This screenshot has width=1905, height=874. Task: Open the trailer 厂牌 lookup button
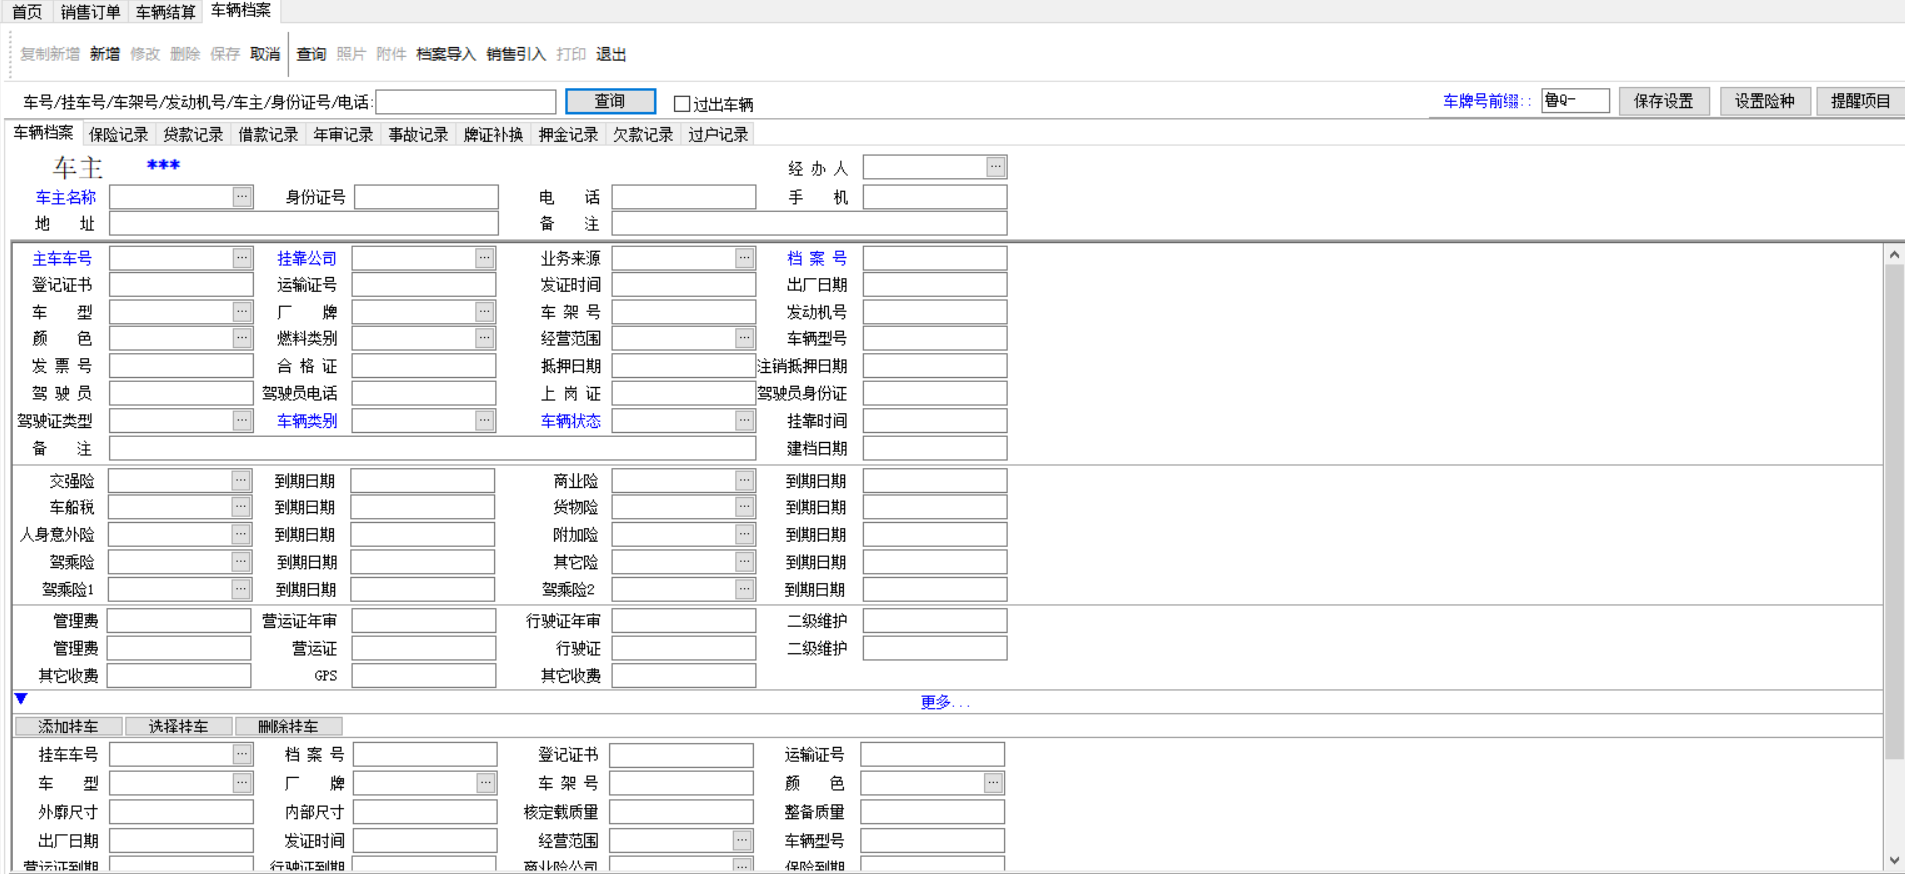[485, 783]
